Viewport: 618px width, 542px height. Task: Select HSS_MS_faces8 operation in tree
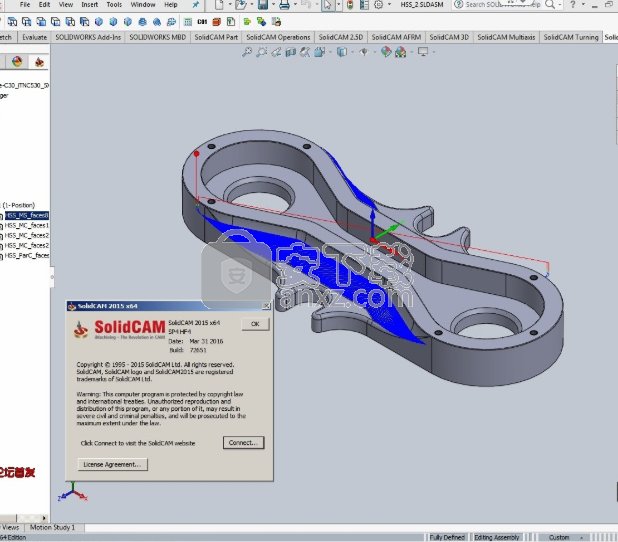(x=27, y=215)
